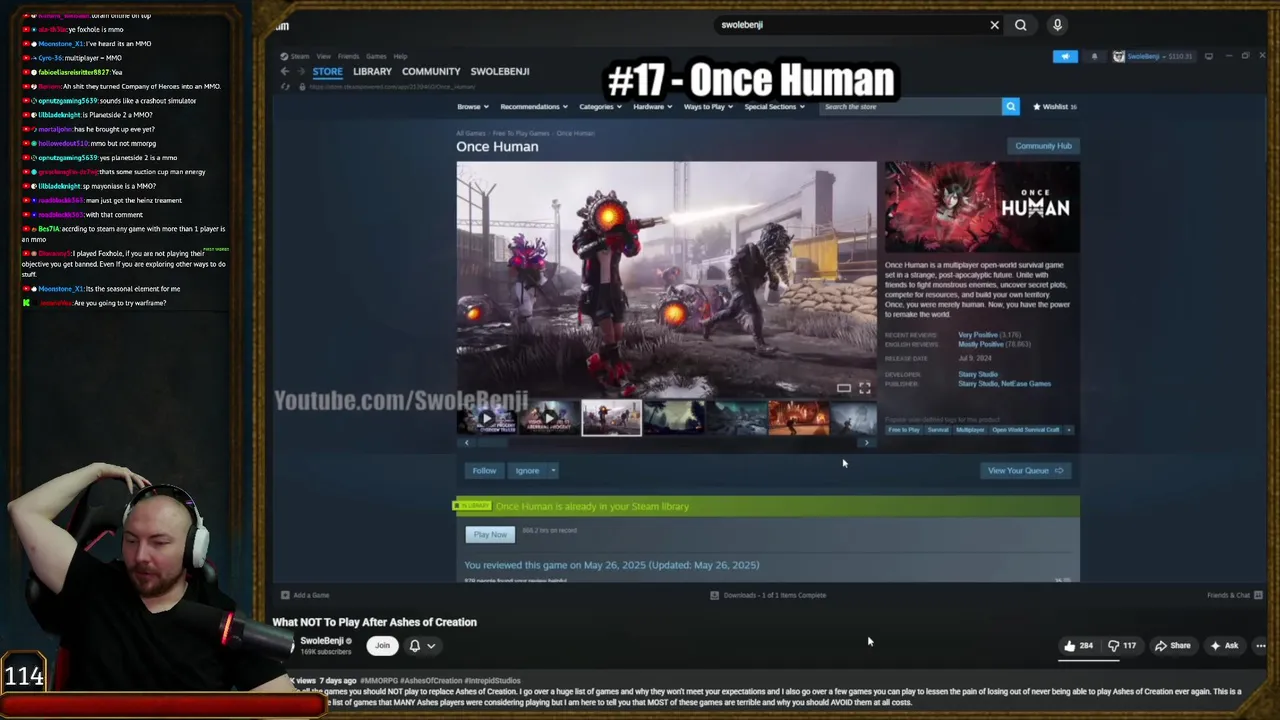The image size is (1280, 720).
Task: Open notification bell dropdown for channel
Action: coord(421,646)
